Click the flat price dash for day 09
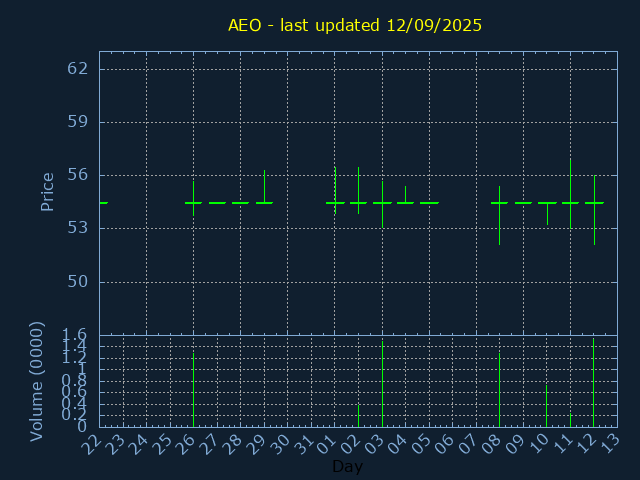Image resolution: width=640 pixels, height=480 pixels. (x=523, y=203)
